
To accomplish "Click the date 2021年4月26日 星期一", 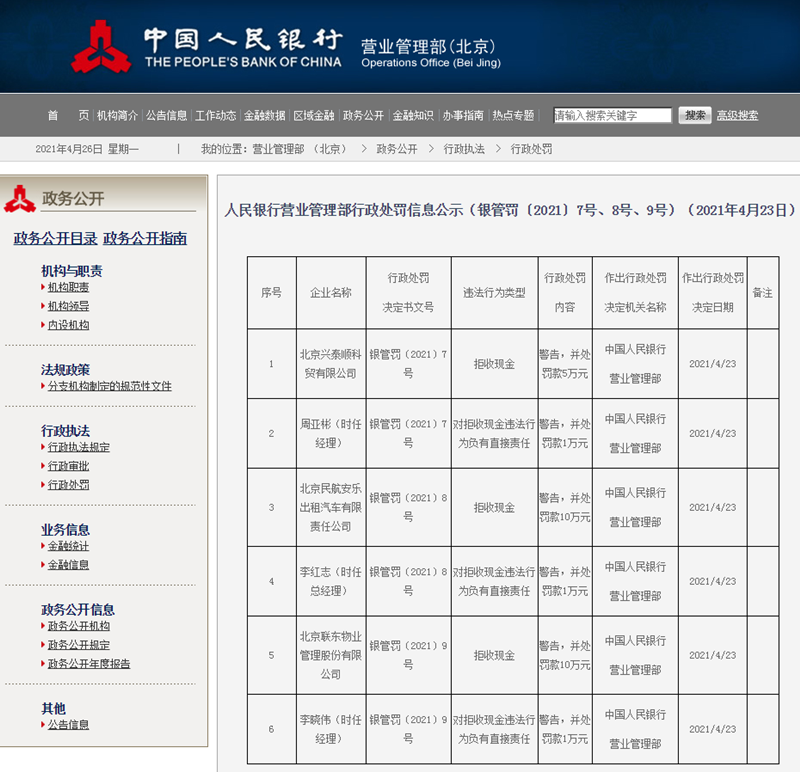I will (87, 149).
